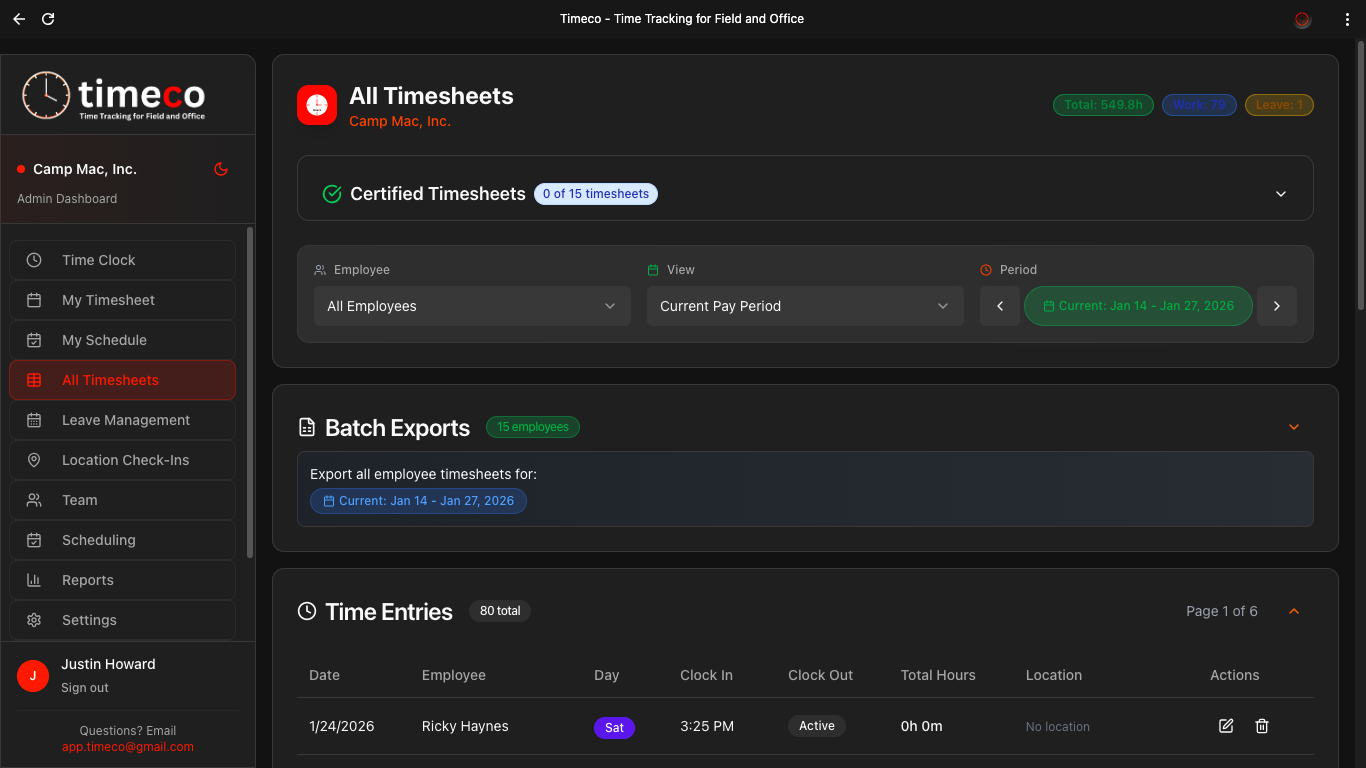Viewport: 1366px width, 768px height.
Task: Click the red Timeco clock badge by All Timesheets
Action: 316,104
